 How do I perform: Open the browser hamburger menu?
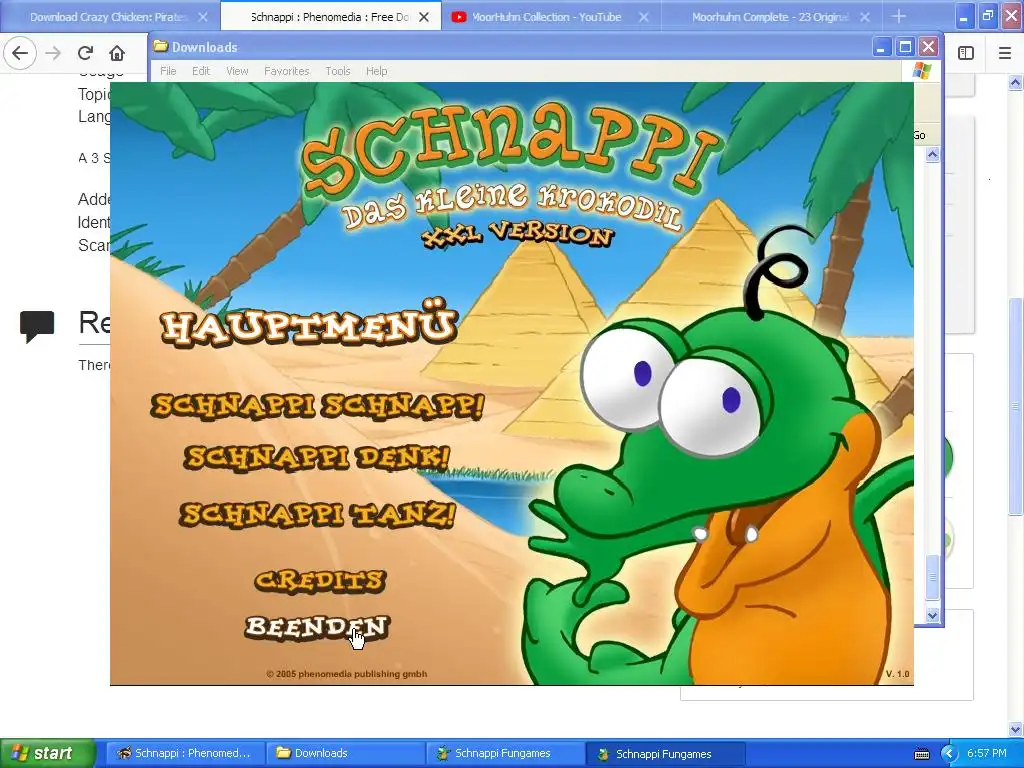click(x=1005, y=53)
